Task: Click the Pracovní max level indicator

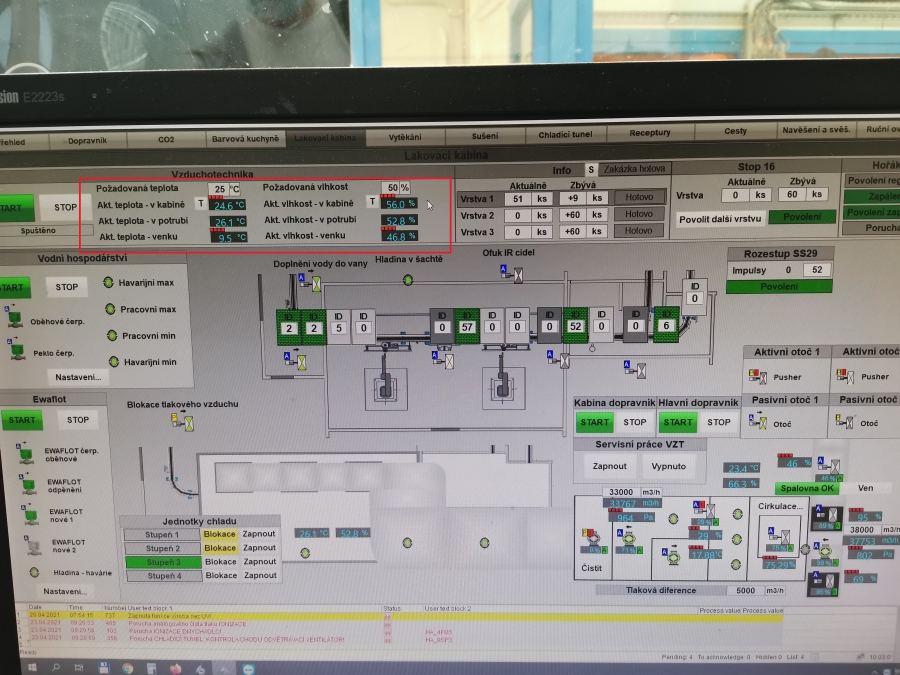Action: (110, 309)
